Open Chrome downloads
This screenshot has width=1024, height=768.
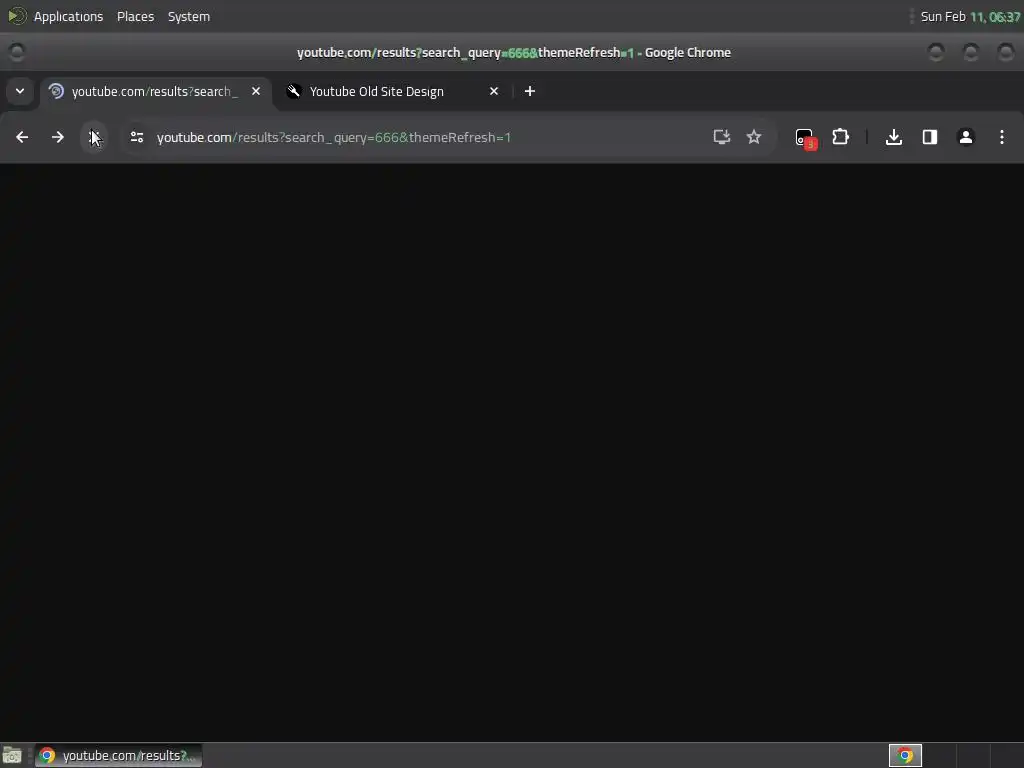(x=894, y=137)
